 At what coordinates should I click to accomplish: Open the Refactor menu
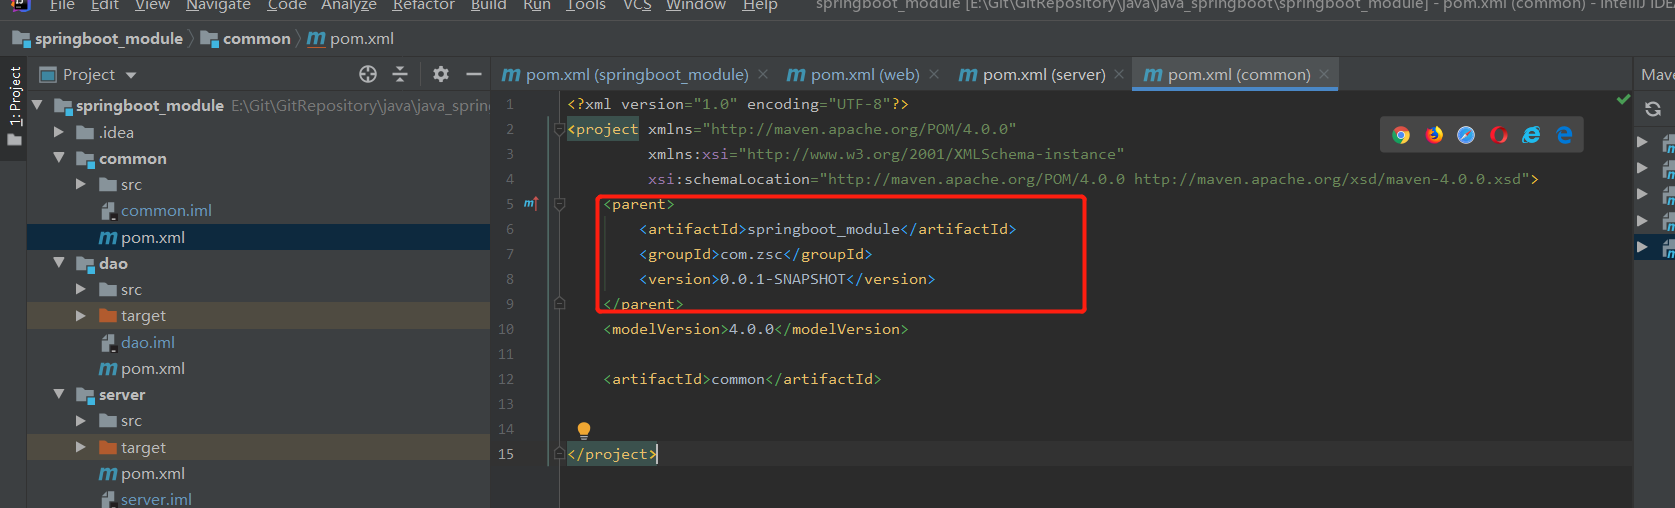[x=423, y=5]
